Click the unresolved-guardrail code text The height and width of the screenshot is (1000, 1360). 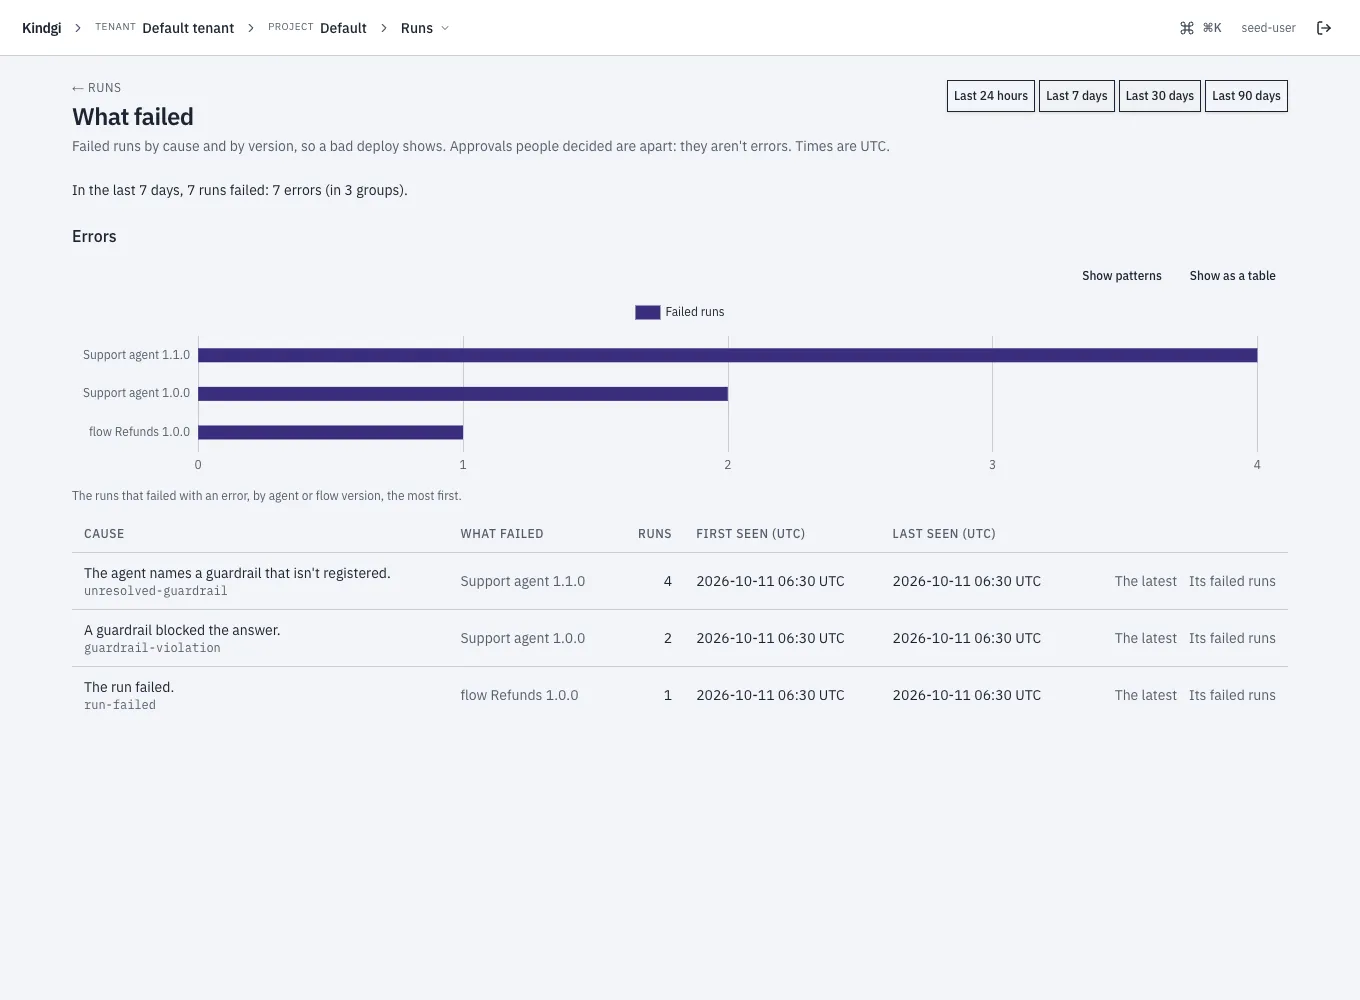(x=155, y=591)
